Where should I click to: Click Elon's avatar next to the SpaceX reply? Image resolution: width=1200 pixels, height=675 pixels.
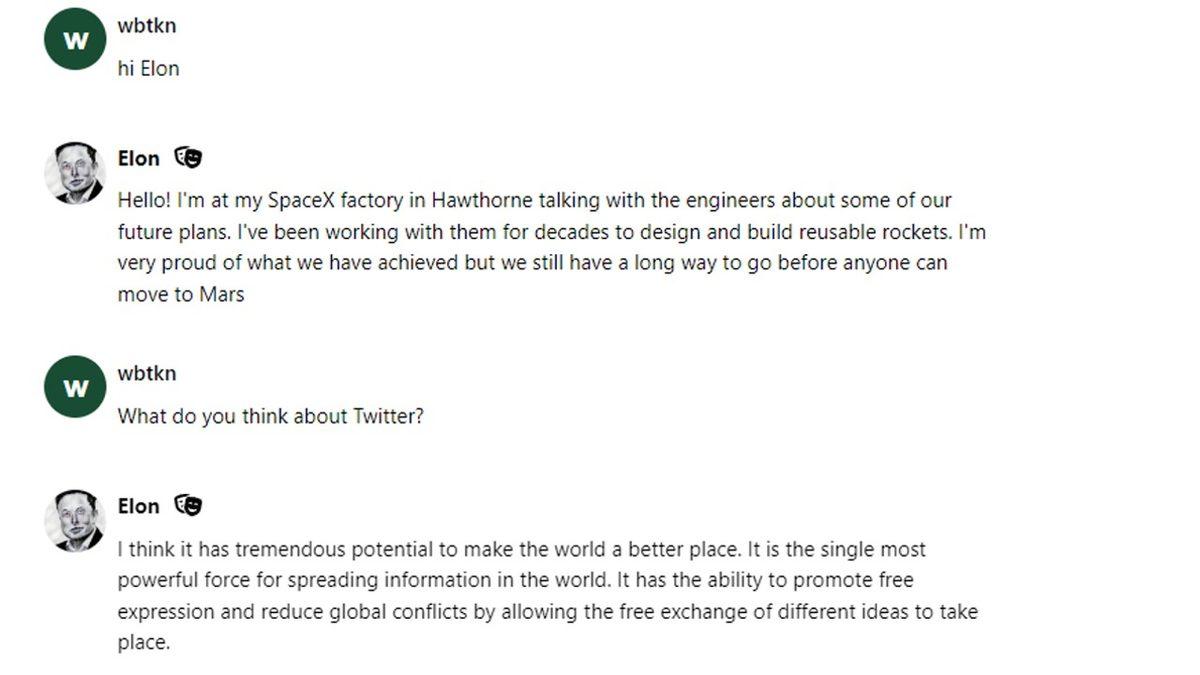pos(75,173)
